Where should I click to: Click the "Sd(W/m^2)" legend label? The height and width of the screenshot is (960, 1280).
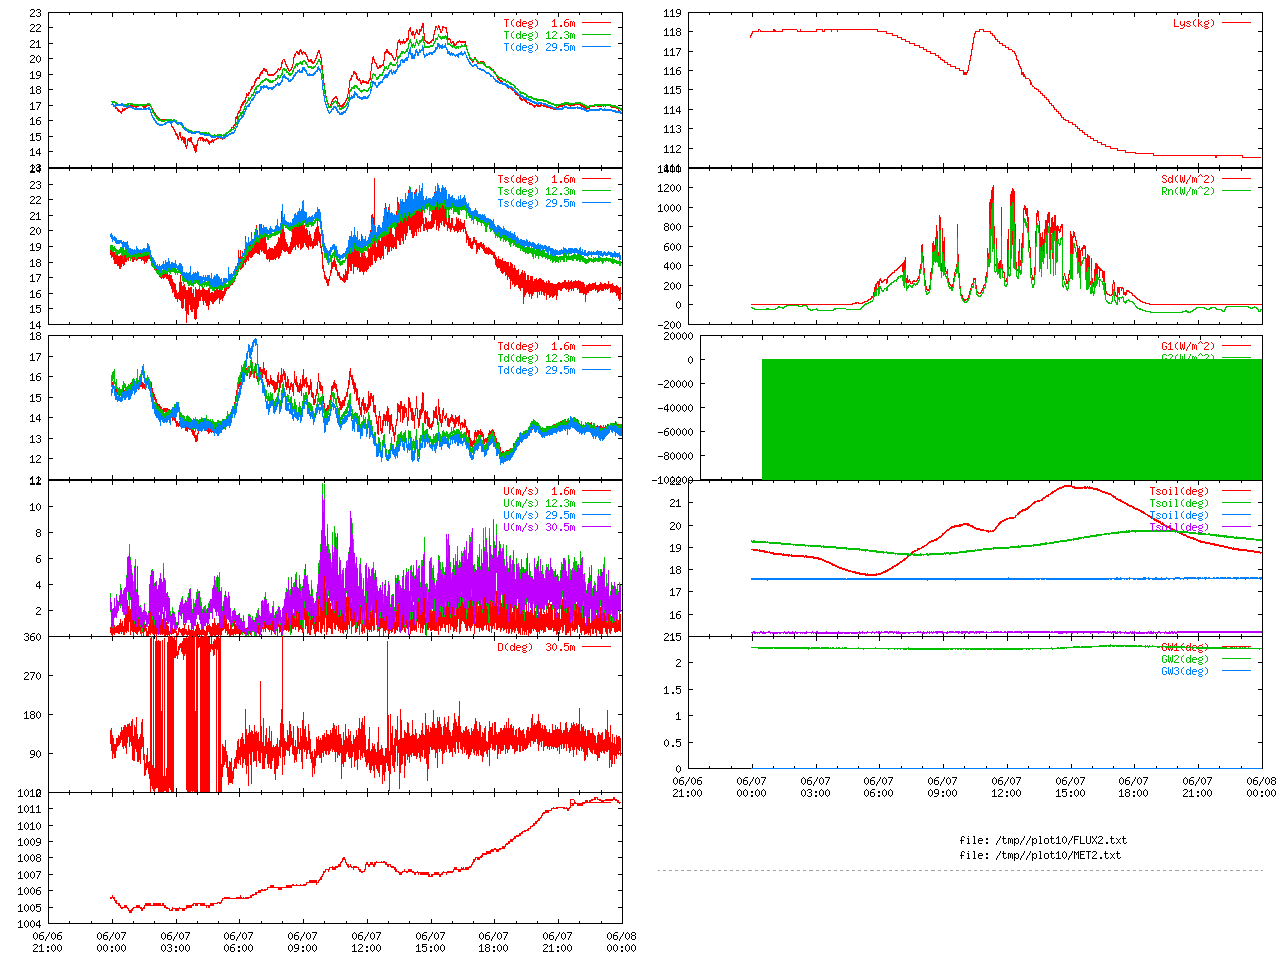point(1188,180)
